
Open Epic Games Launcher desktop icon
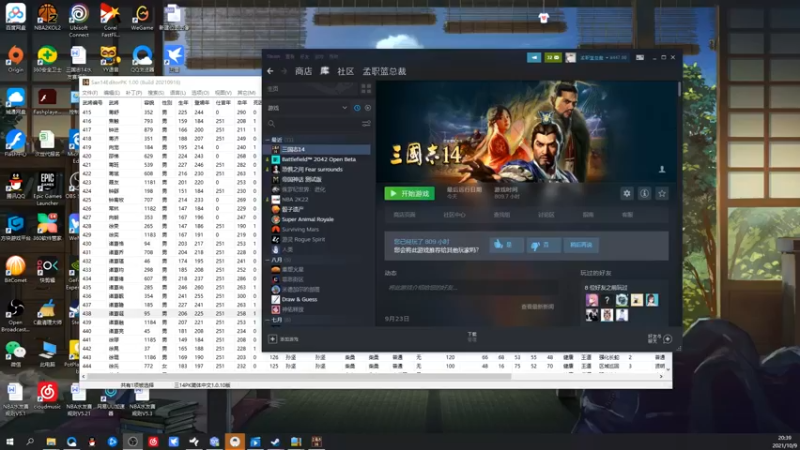pyautogui.click(x=47, y=189)
